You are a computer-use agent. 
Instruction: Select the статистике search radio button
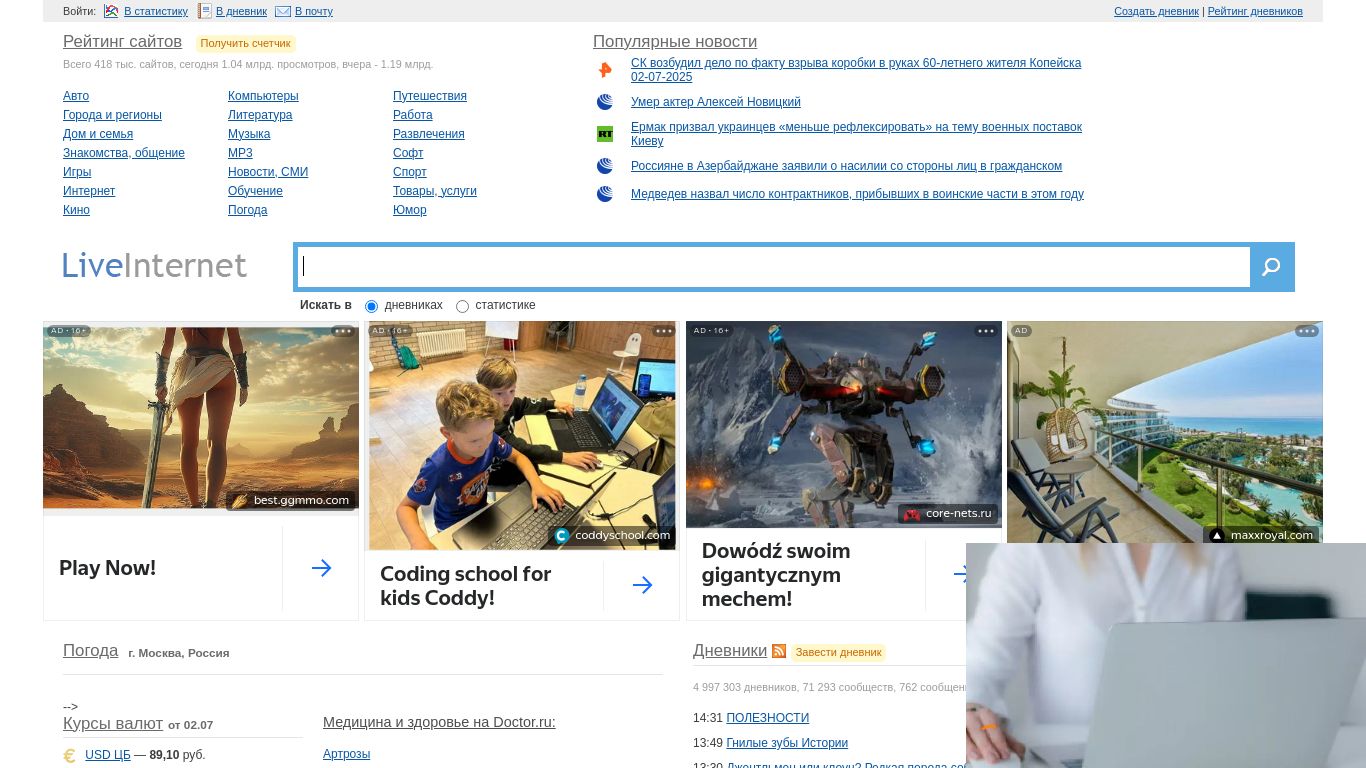[x=462, y=306]
